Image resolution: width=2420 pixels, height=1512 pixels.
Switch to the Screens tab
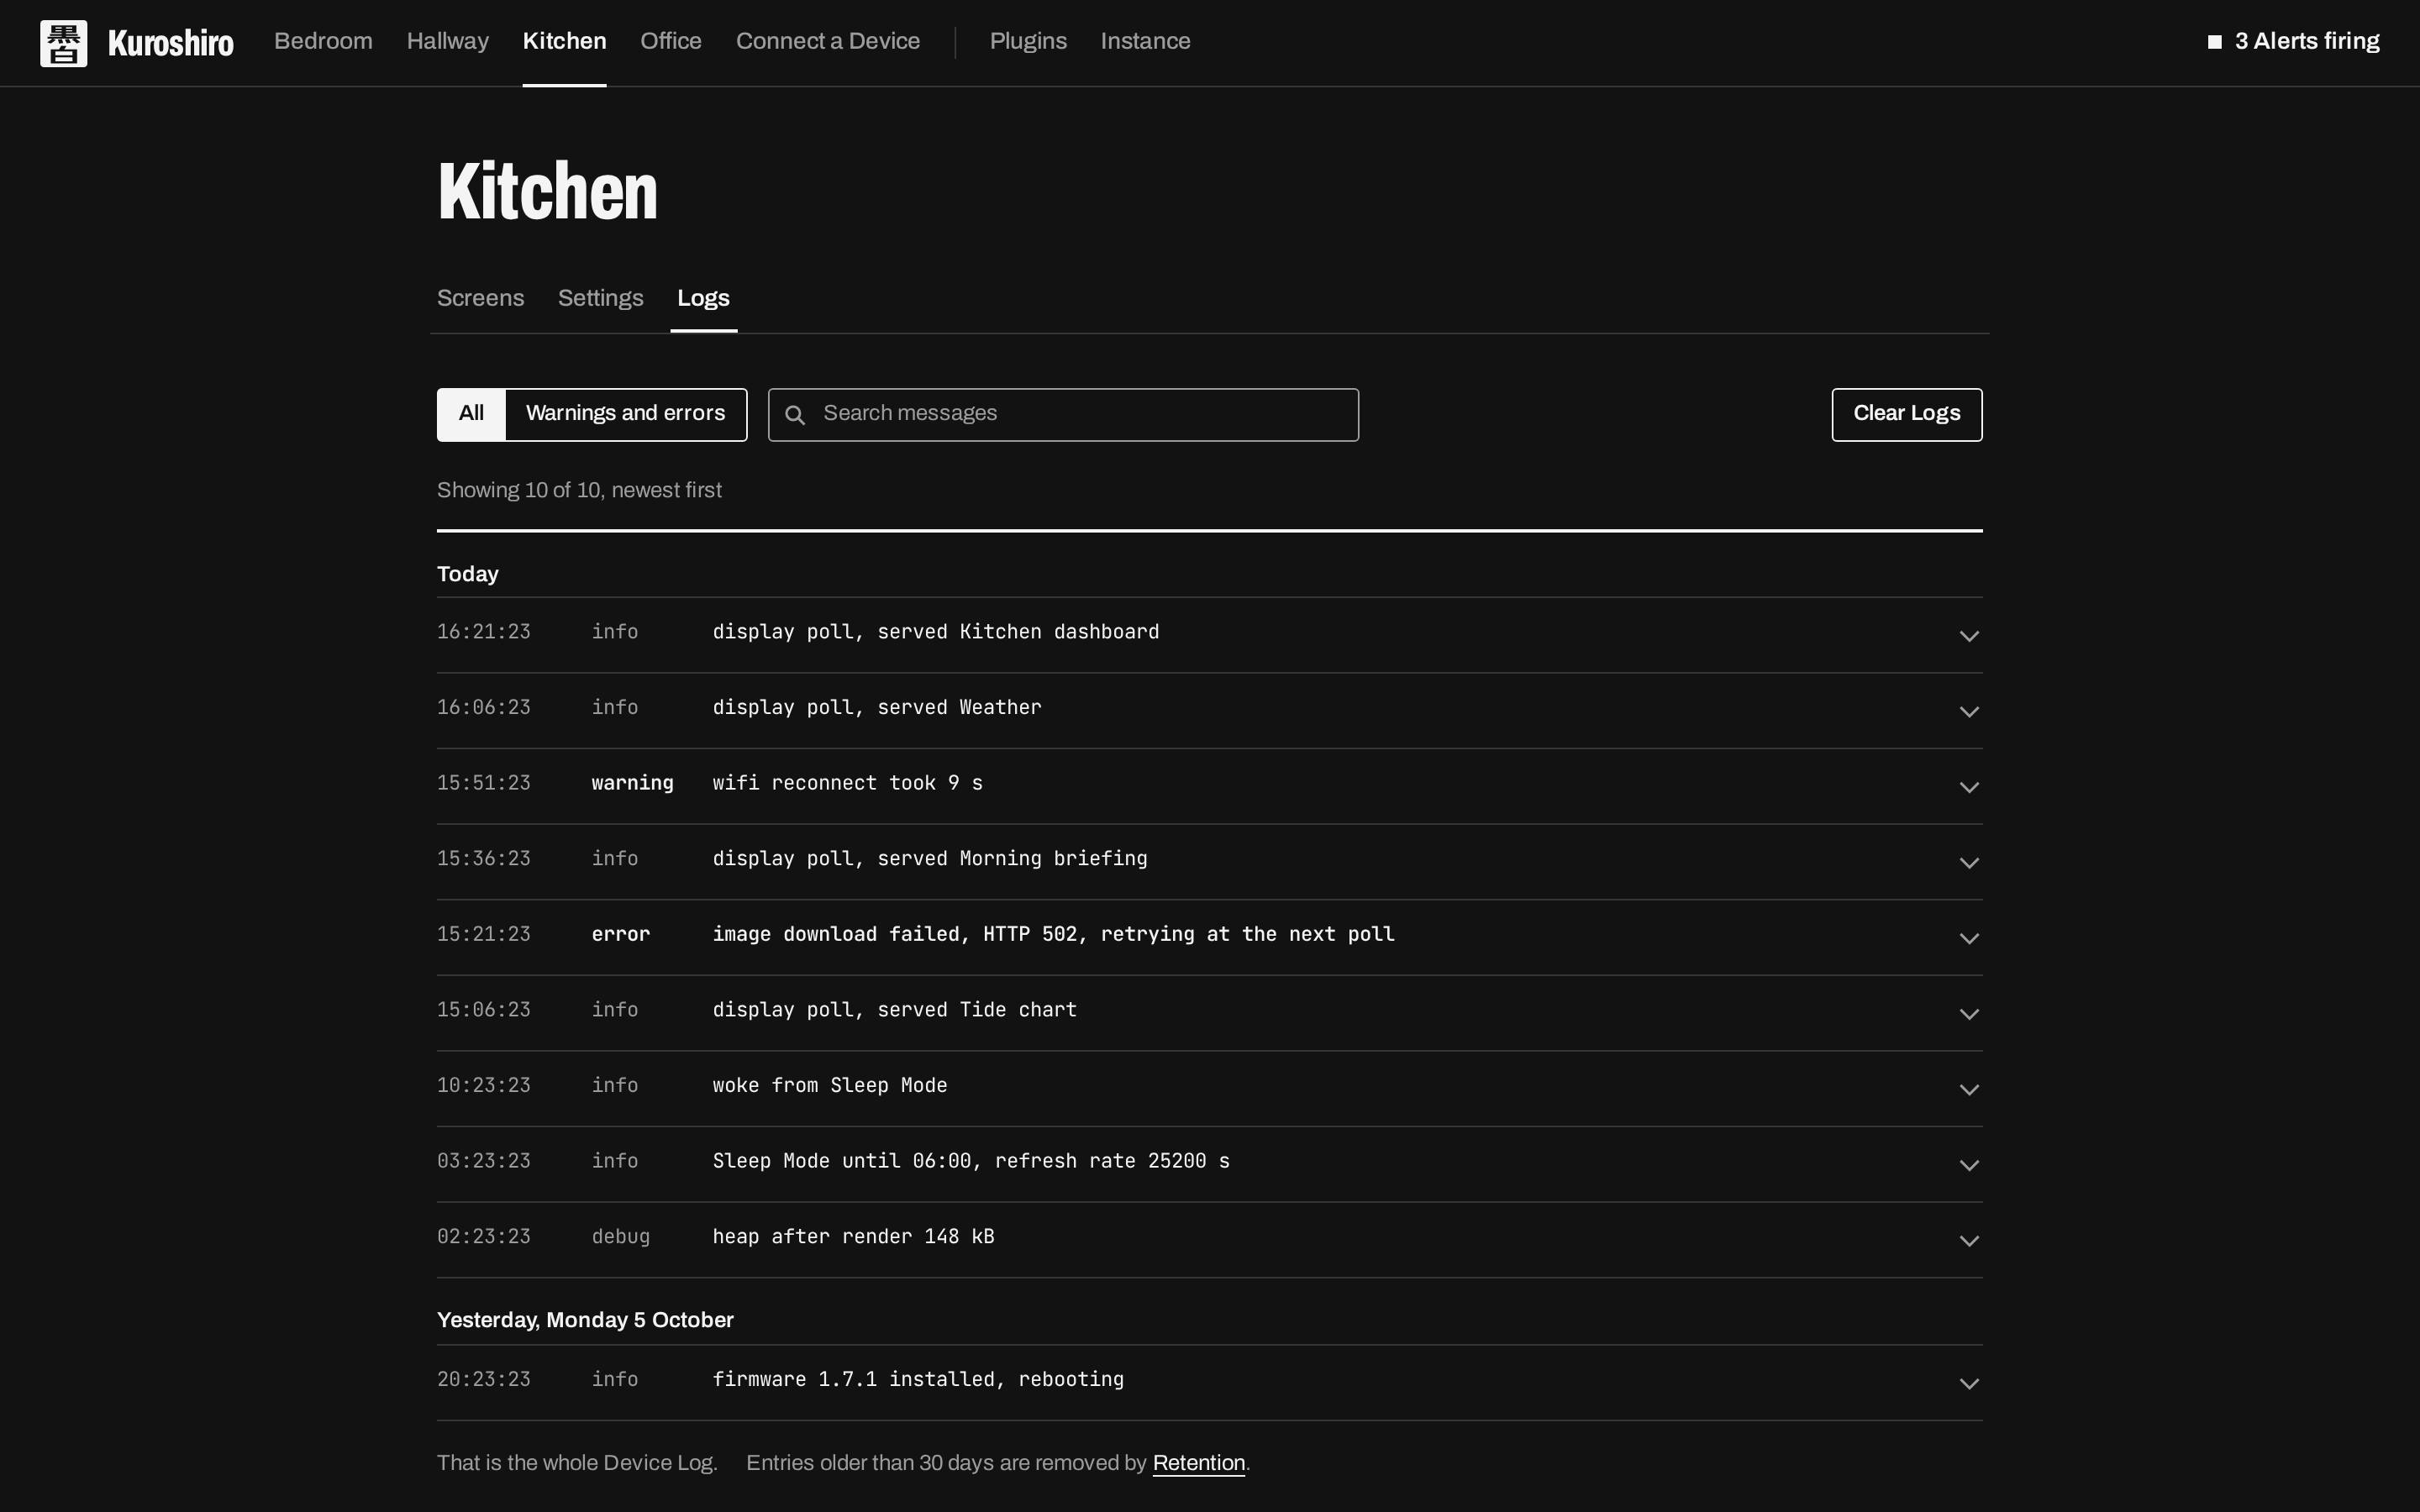(480, 299)
